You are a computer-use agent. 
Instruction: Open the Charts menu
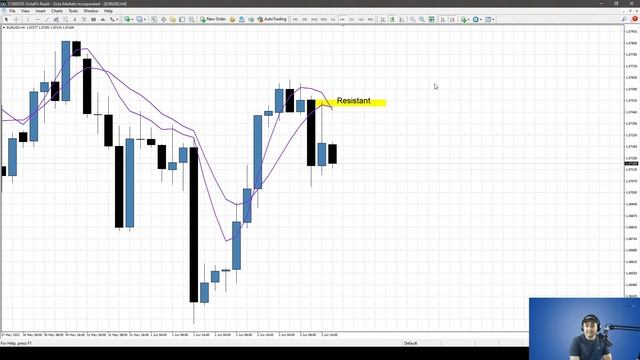[57, 11]
